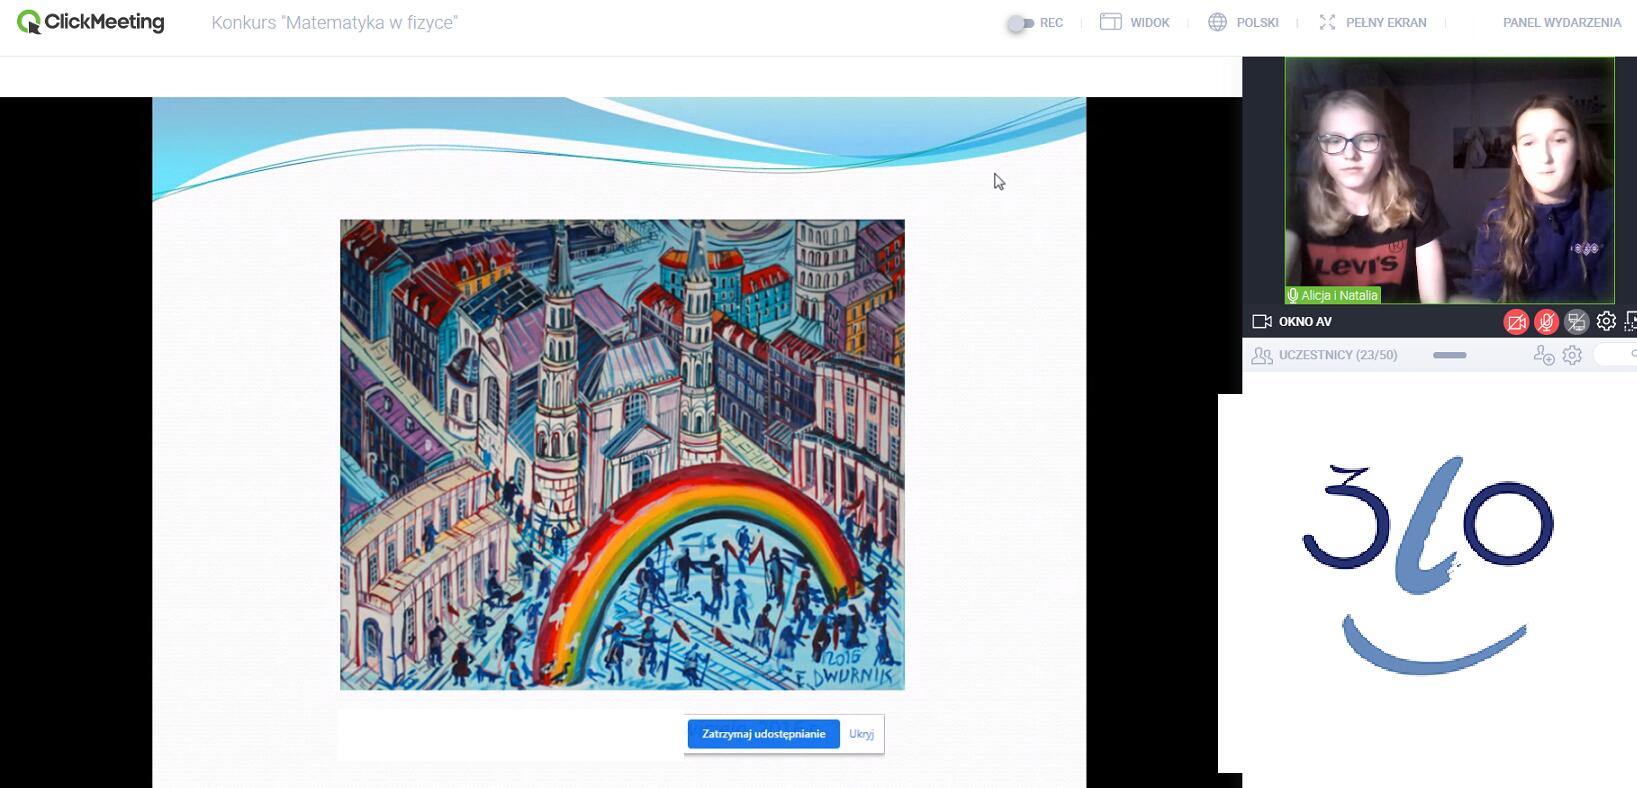Click the OKNO AV camera icon

coord(1262,322)
